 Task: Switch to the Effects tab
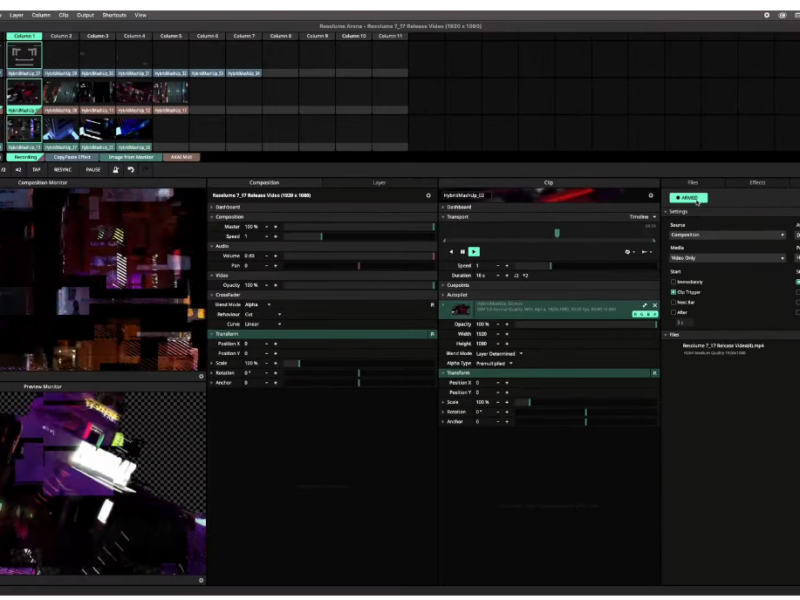click(x=757, y=183)
